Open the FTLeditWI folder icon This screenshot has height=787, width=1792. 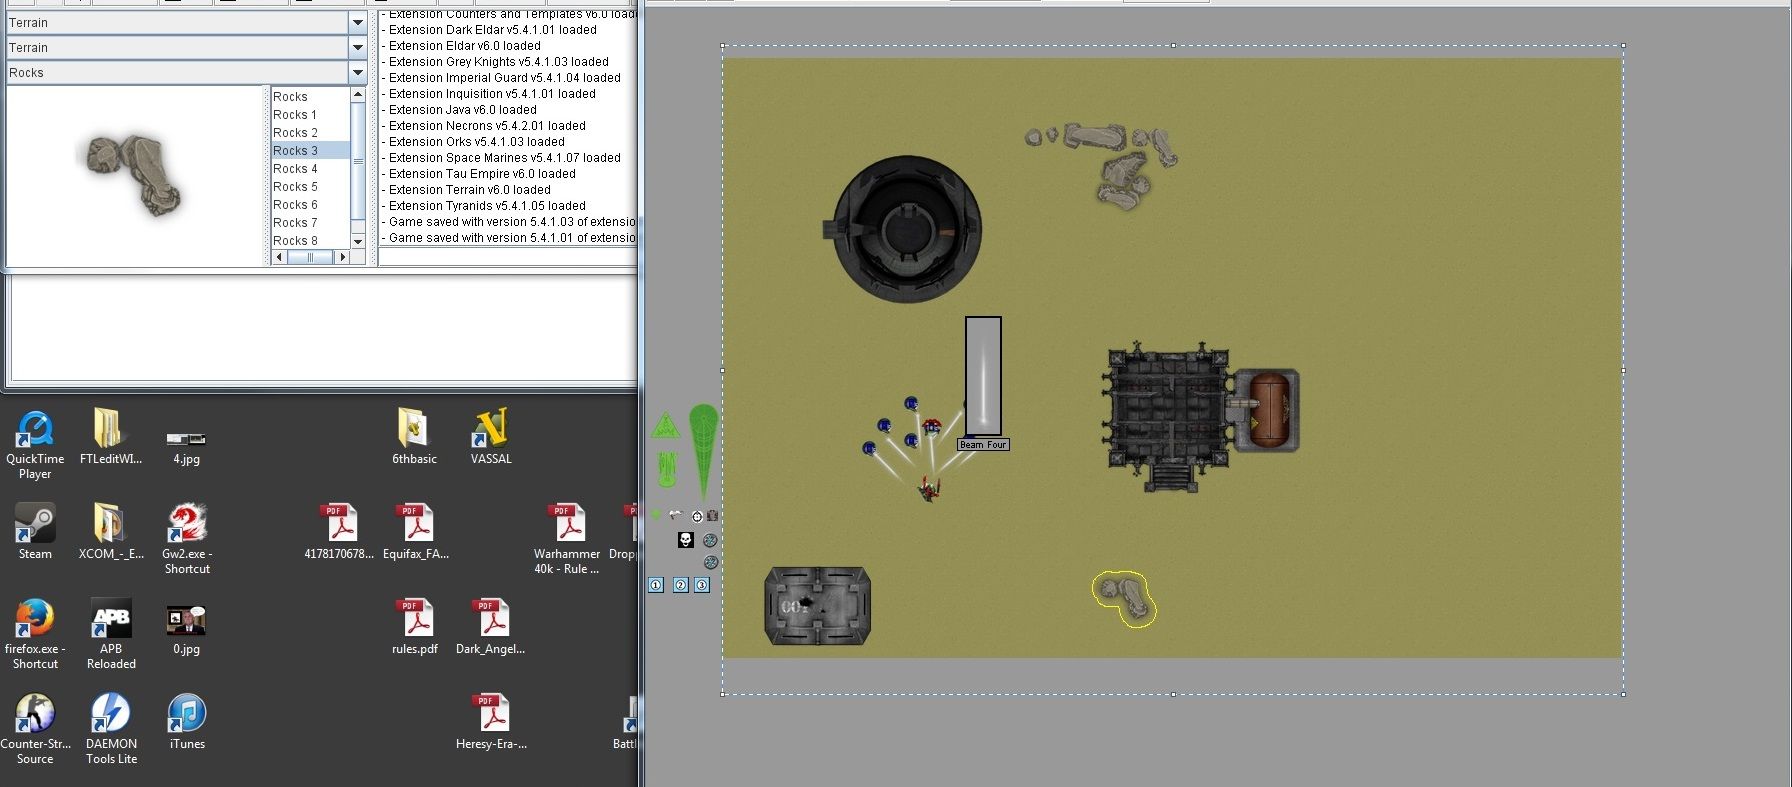click(x=110, y=436)
